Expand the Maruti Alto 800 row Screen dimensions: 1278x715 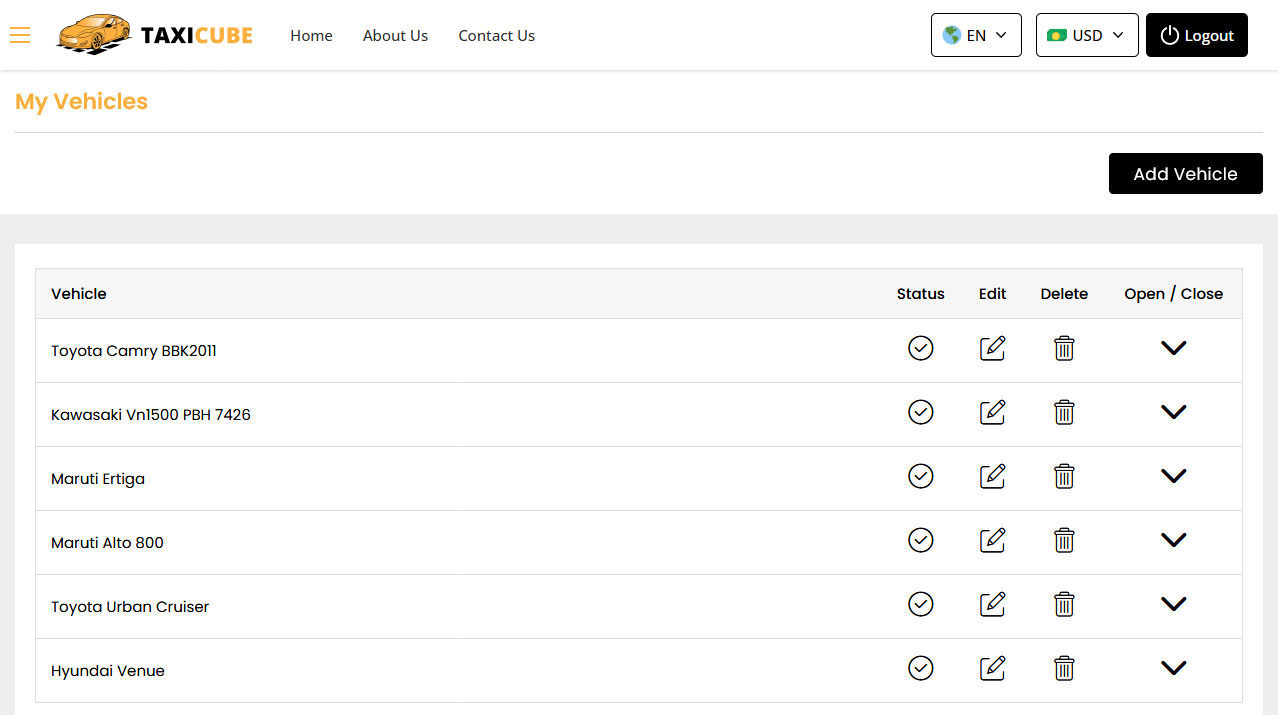(1173, 540)
